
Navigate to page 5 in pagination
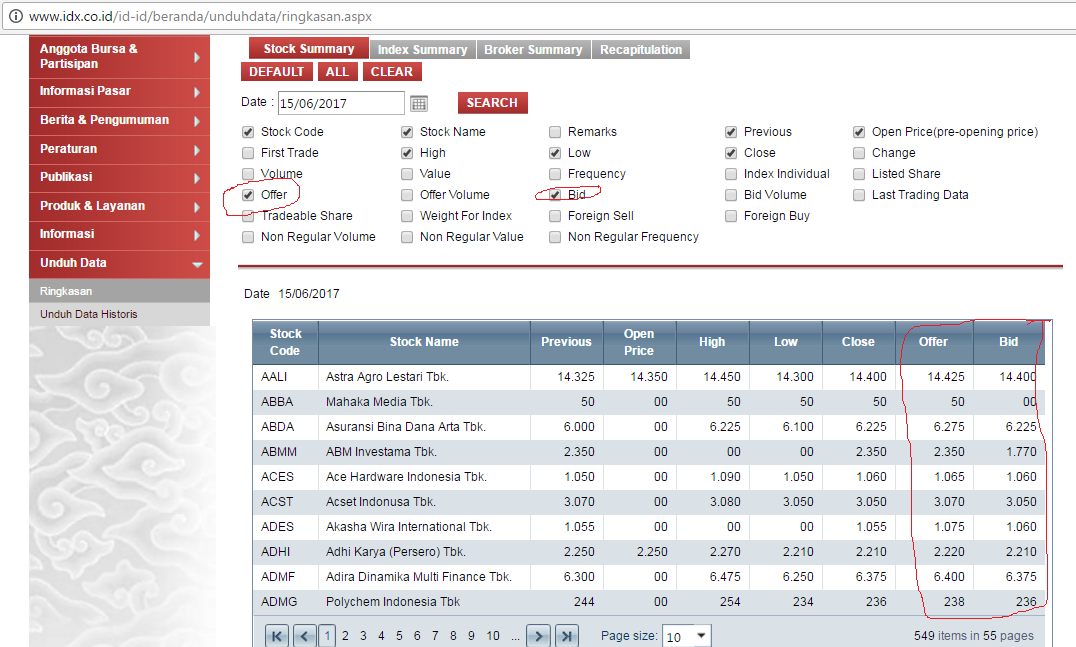pos(400,635)
